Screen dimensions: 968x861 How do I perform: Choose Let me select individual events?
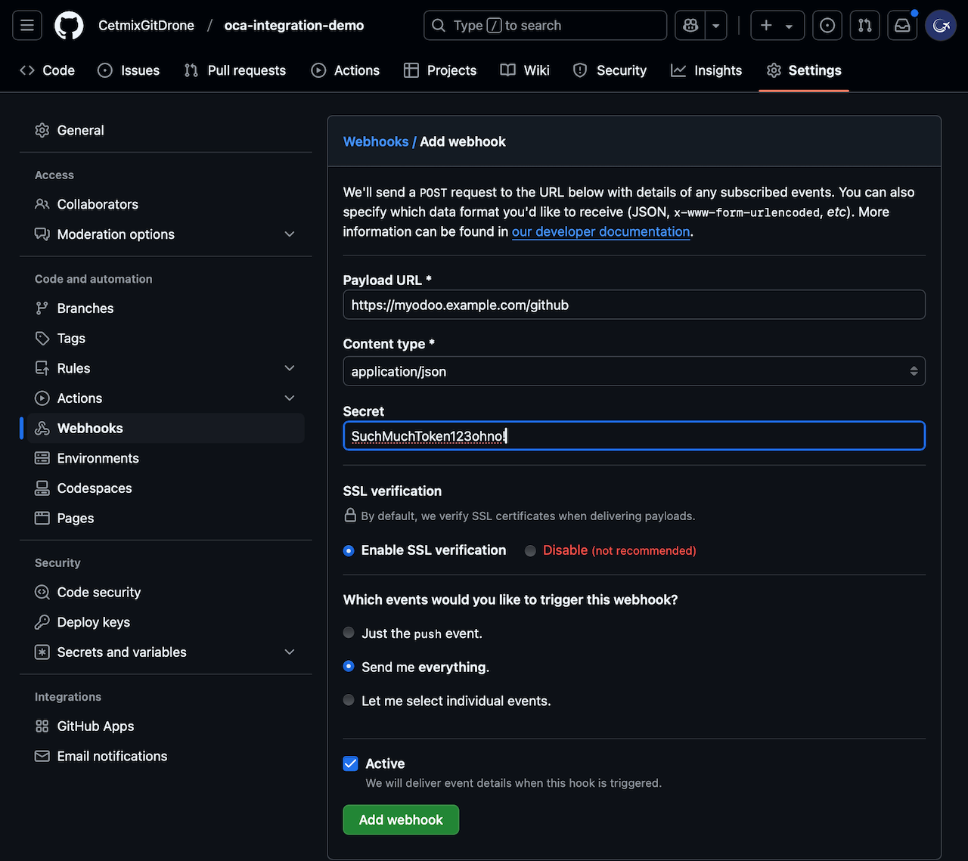tap(349, 701)
